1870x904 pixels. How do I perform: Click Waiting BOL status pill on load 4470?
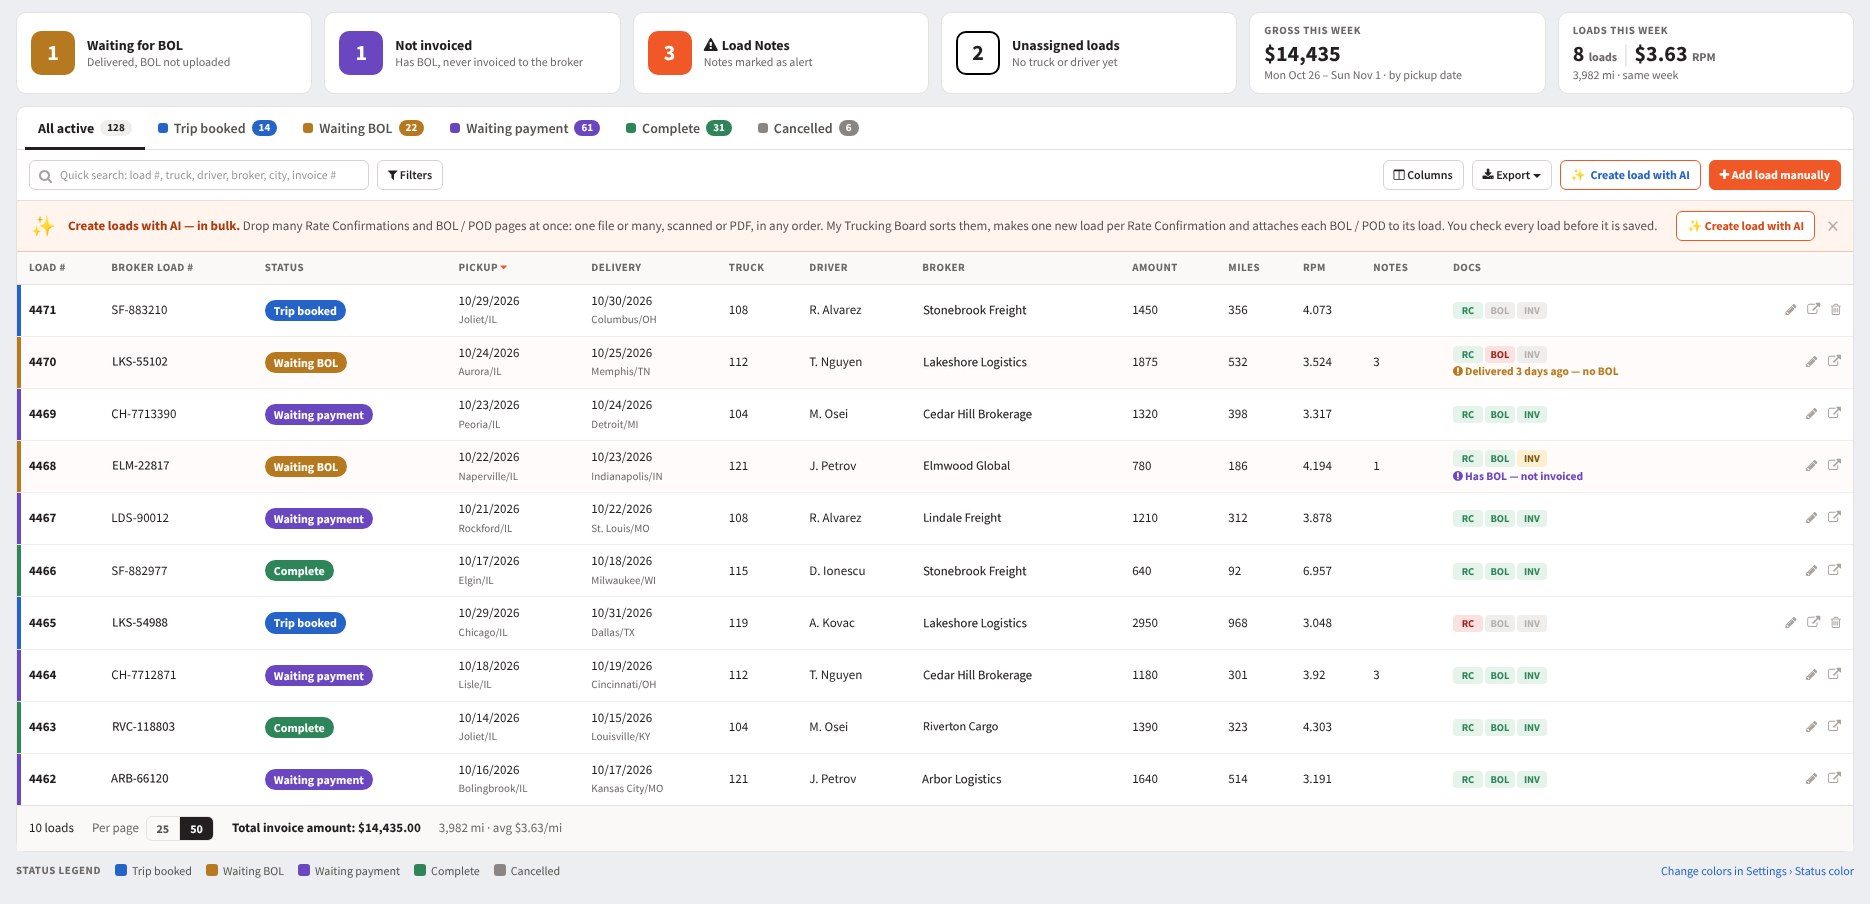(305, 362)
